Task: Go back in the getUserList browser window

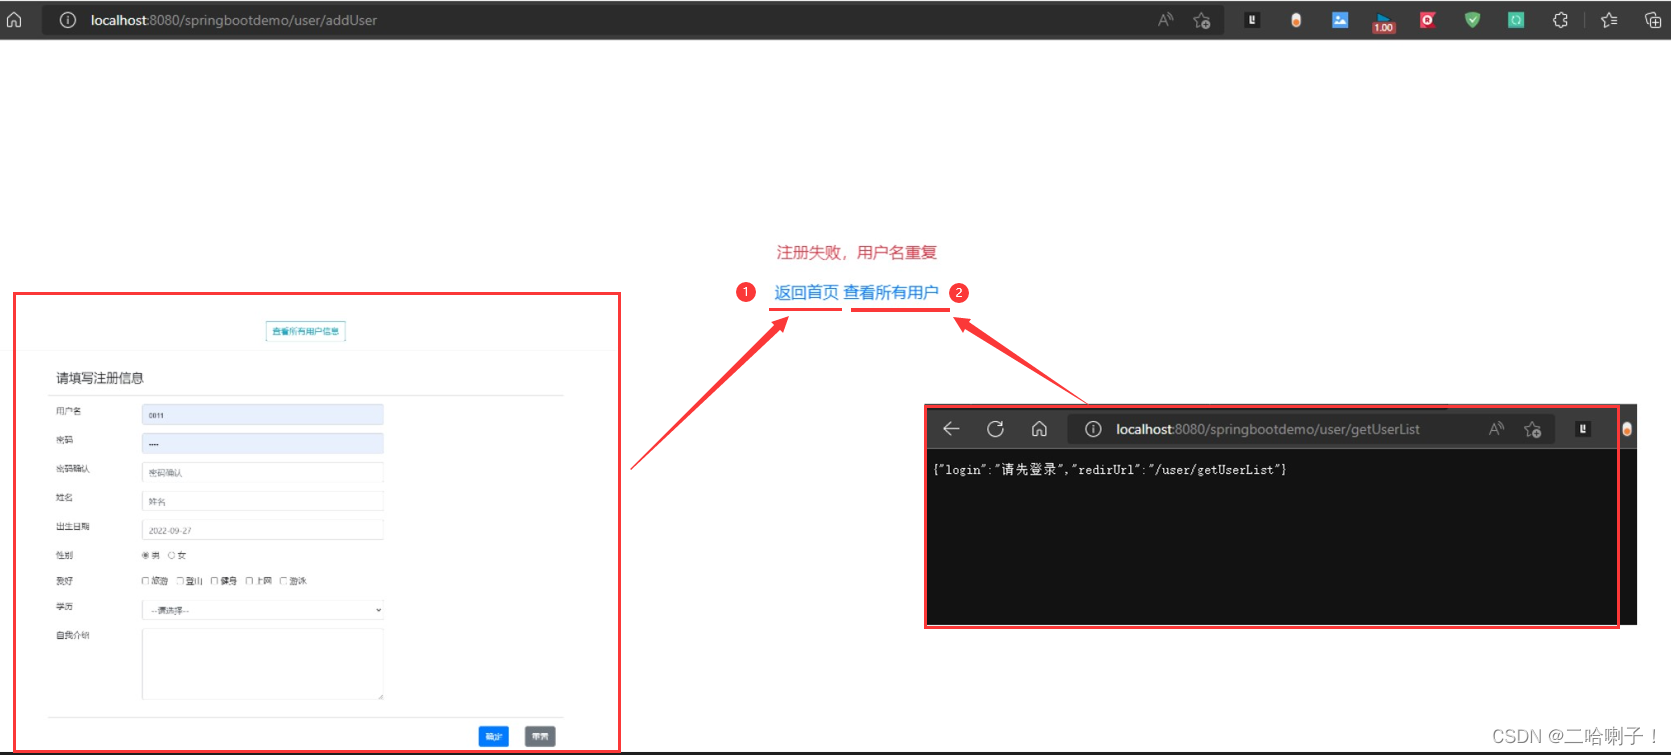Action: click(951, 429)
